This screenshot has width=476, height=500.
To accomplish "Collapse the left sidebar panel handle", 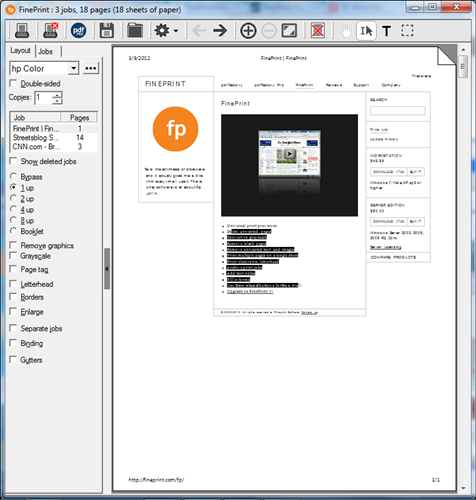I will tap(107, 269).
